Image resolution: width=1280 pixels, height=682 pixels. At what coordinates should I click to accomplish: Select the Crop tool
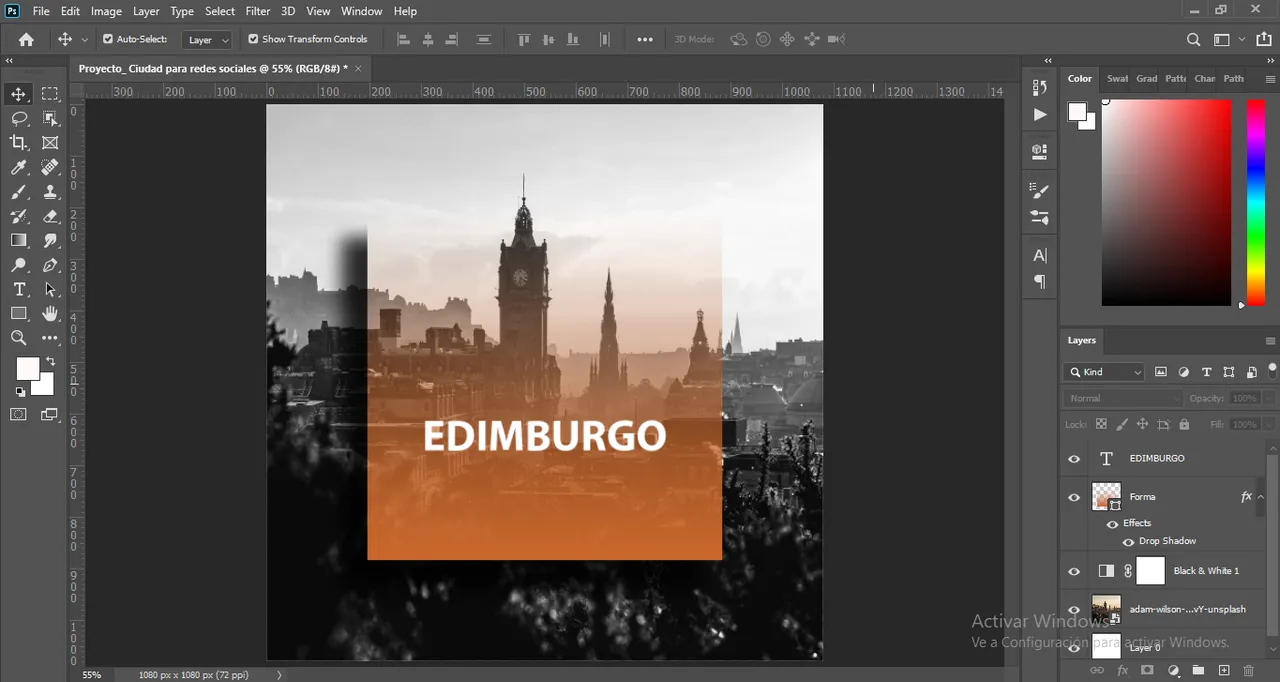click(x=19, y=143)
